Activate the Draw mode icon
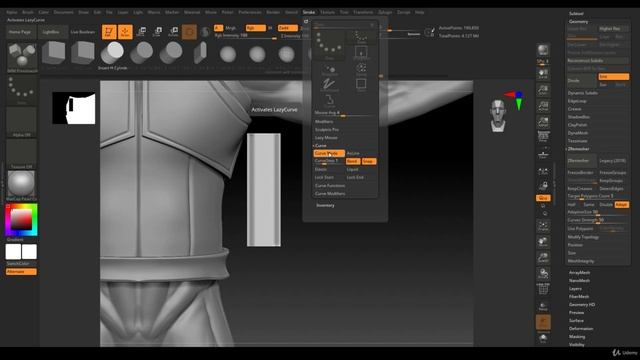640x360 pixels. coord(125,32)
